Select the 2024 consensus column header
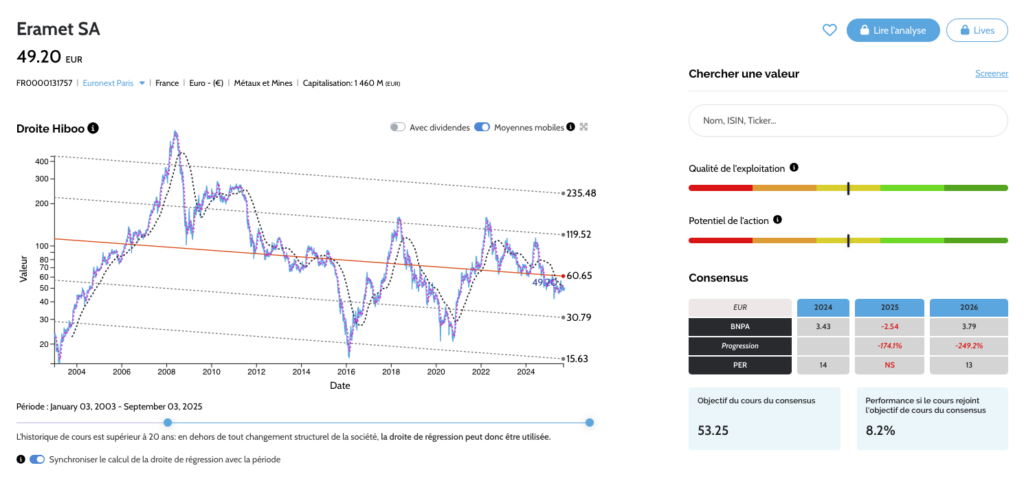Screen dimensions: 1024x483 pyautogui.click(x=822, y=307)
